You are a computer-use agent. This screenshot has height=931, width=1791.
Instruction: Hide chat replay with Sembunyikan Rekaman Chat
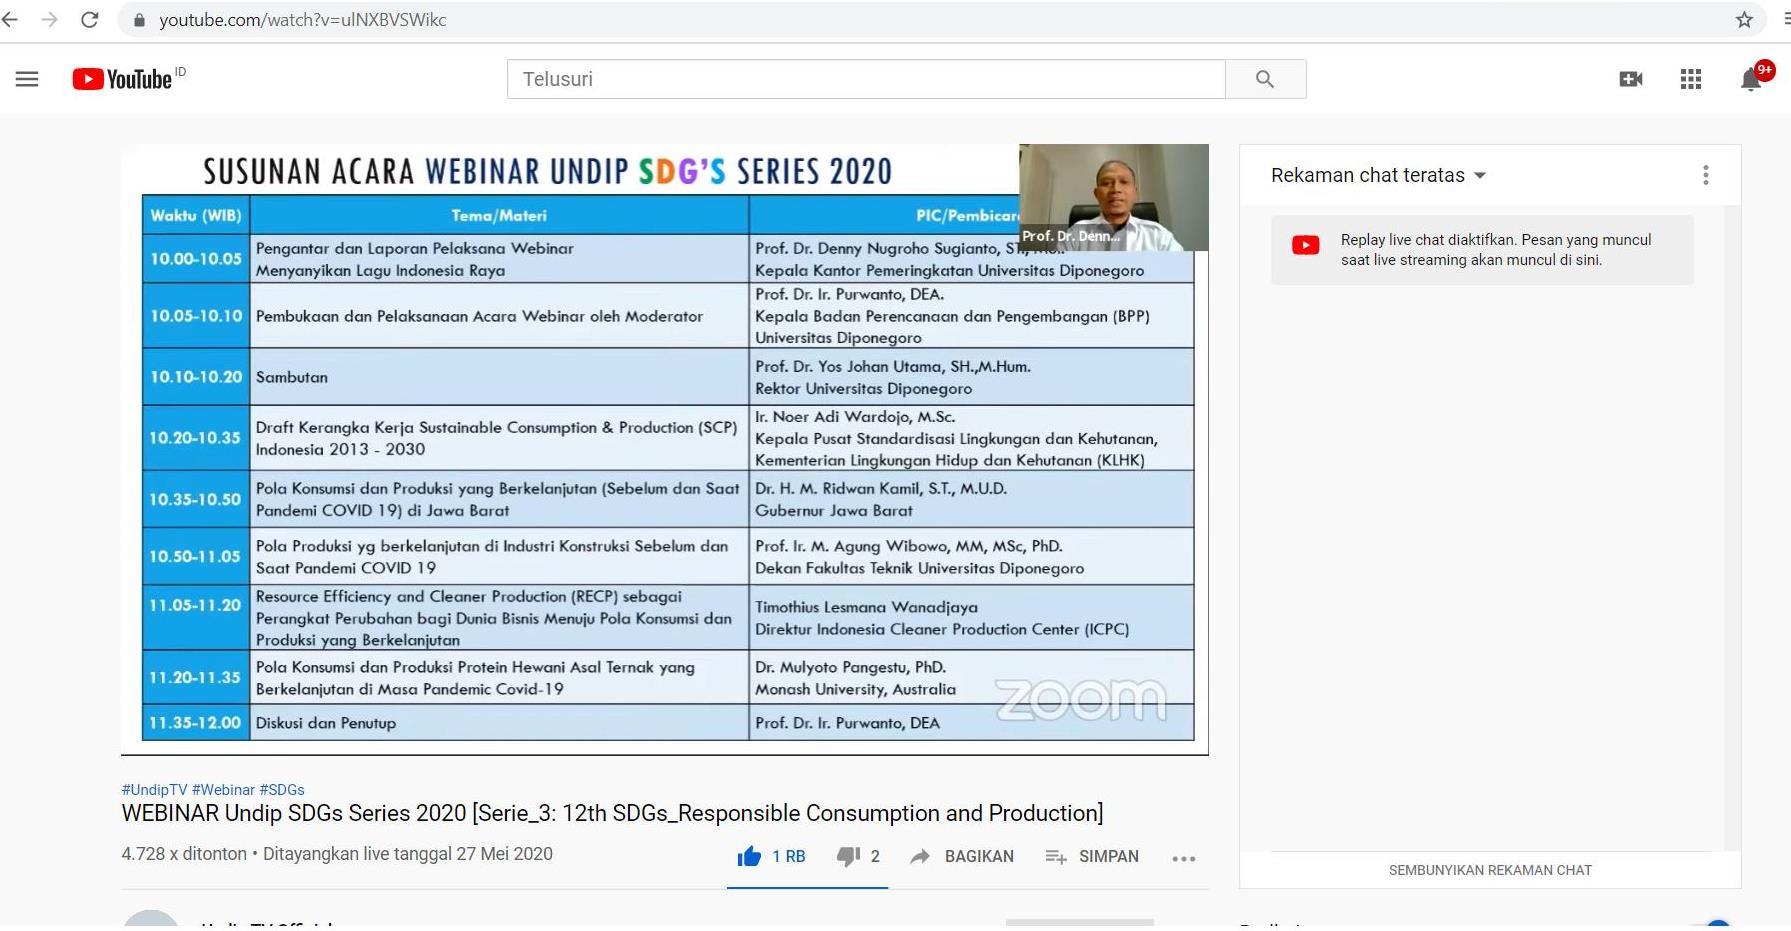pyautogui.click(x=1489, y=870)
